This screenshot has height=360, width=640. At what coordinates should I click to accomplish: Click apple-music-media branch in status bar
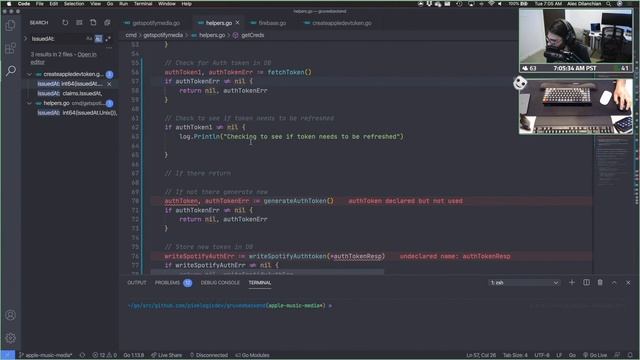45,355
